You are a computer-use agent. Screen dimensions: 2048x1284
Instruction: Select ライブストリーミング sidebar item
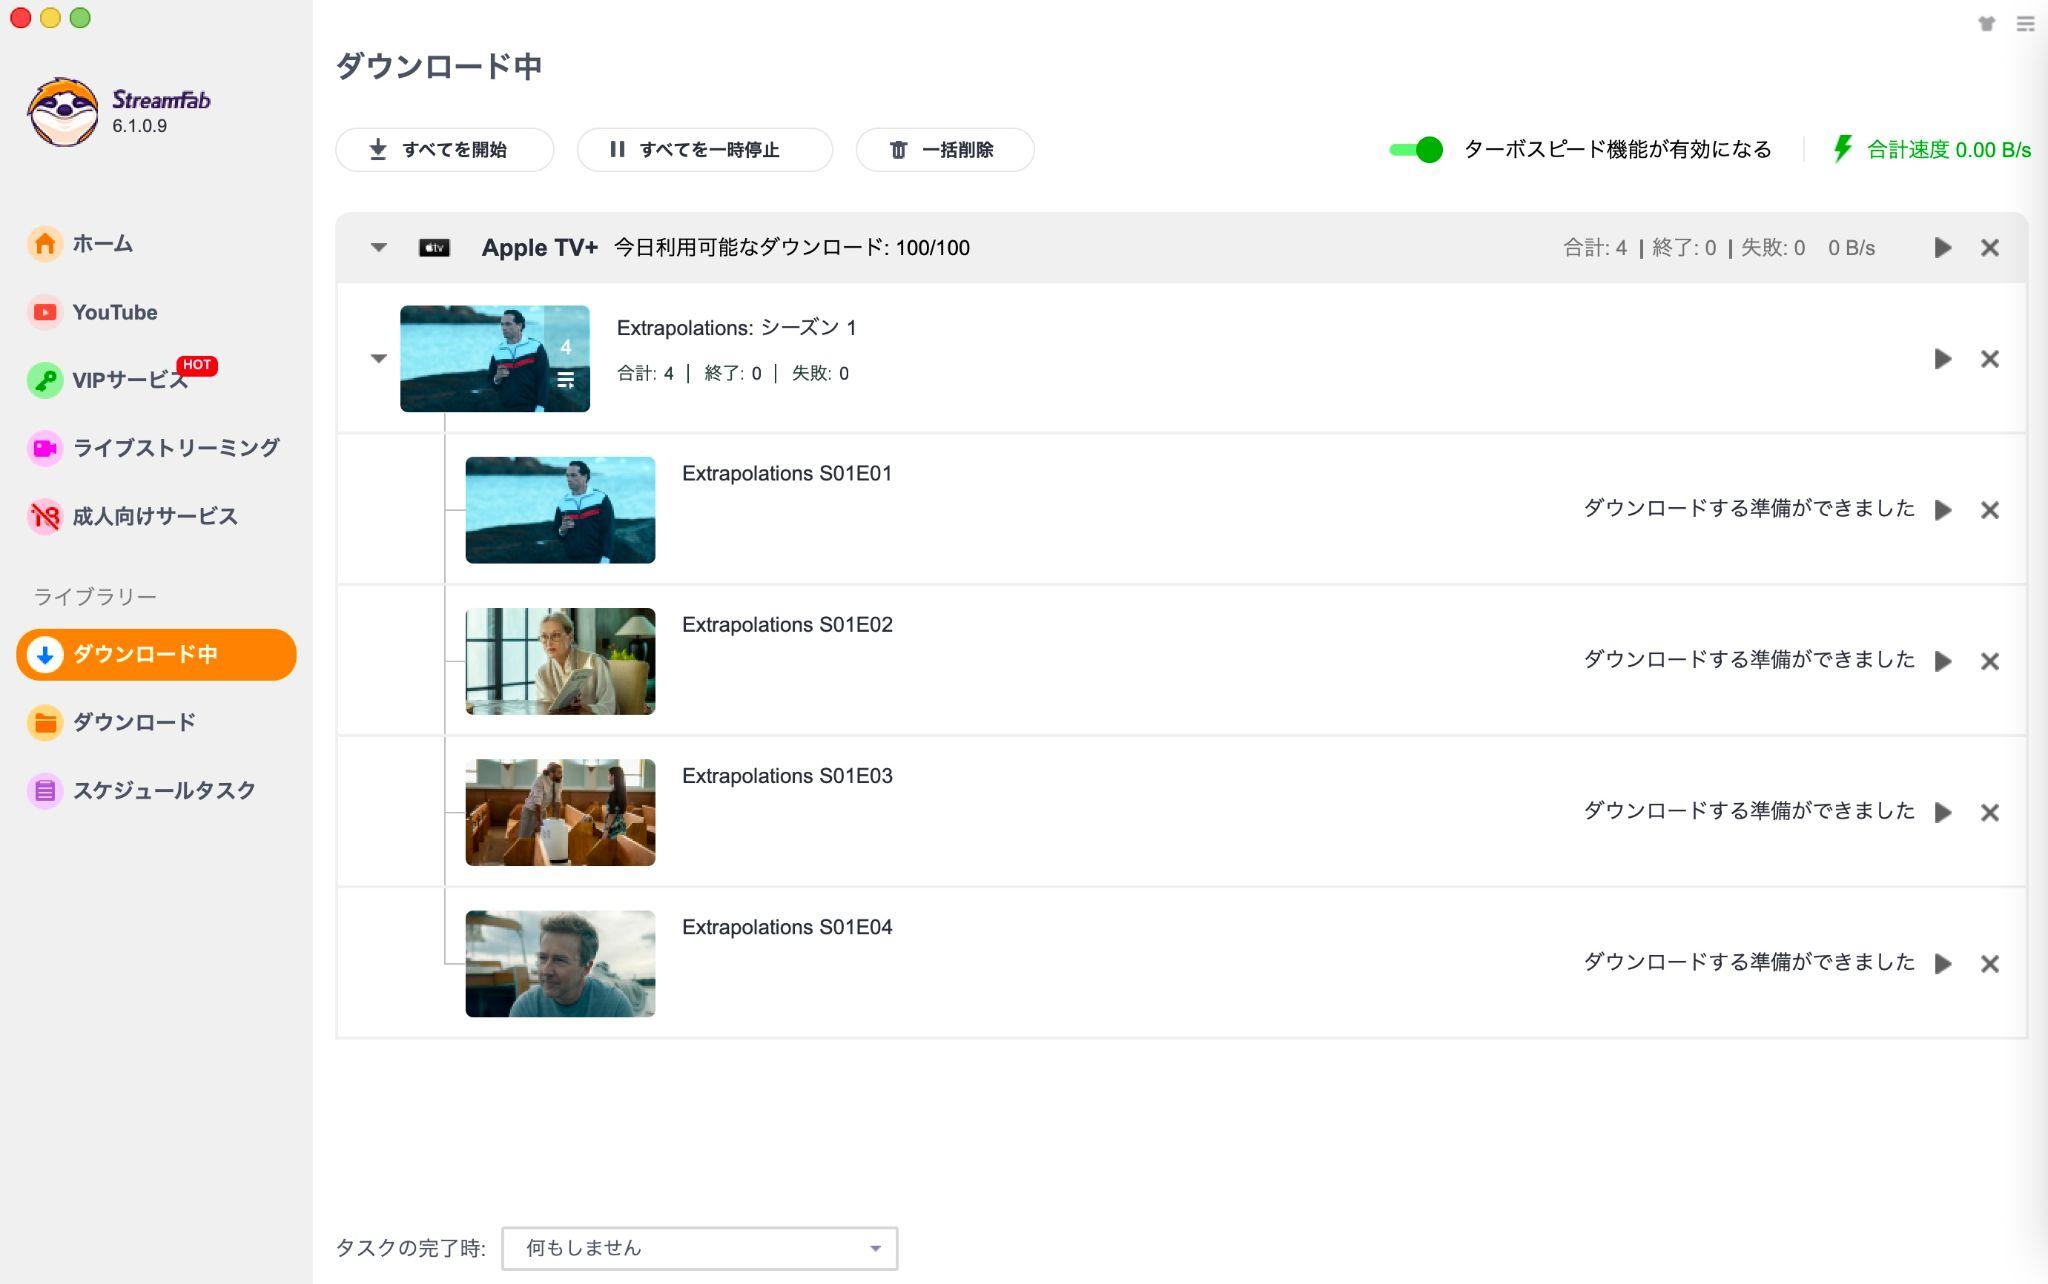154,448
